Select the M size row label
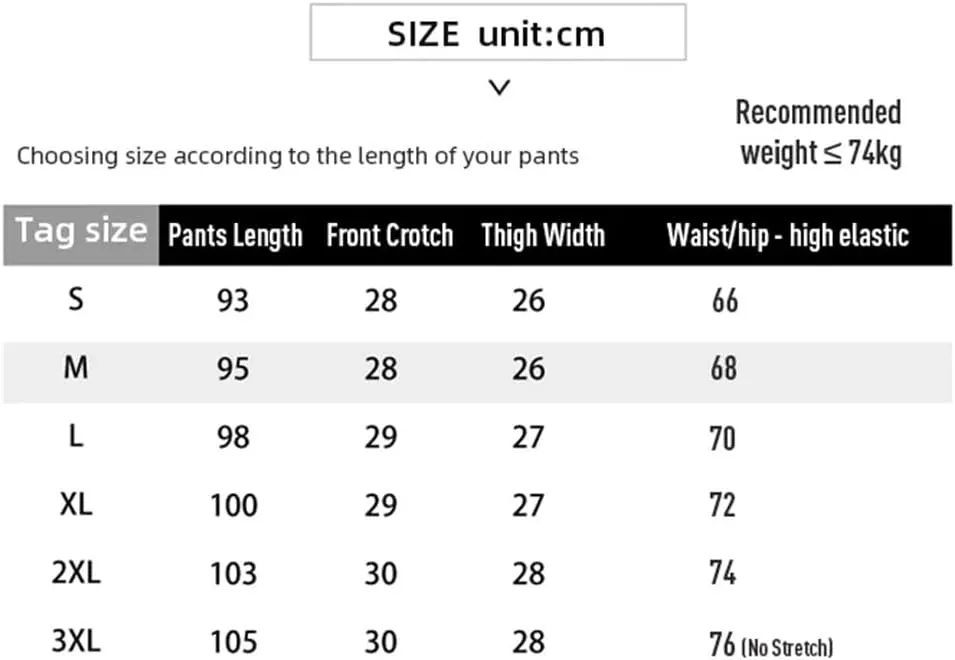 coord(76,368)
